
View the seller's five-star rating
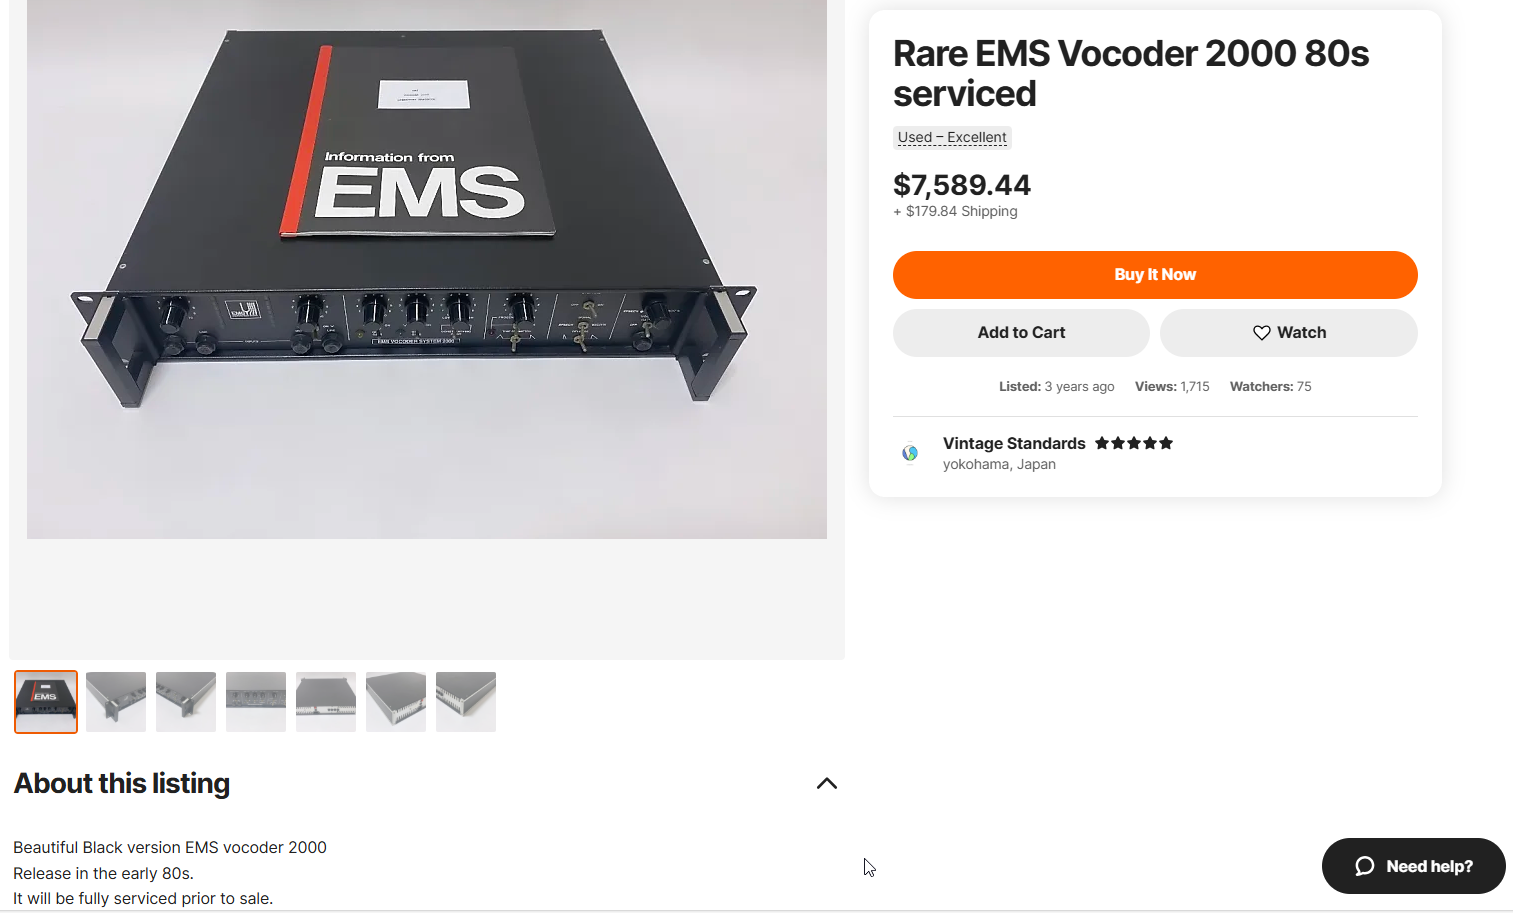pyautogui.click(x=1134, y=443)
